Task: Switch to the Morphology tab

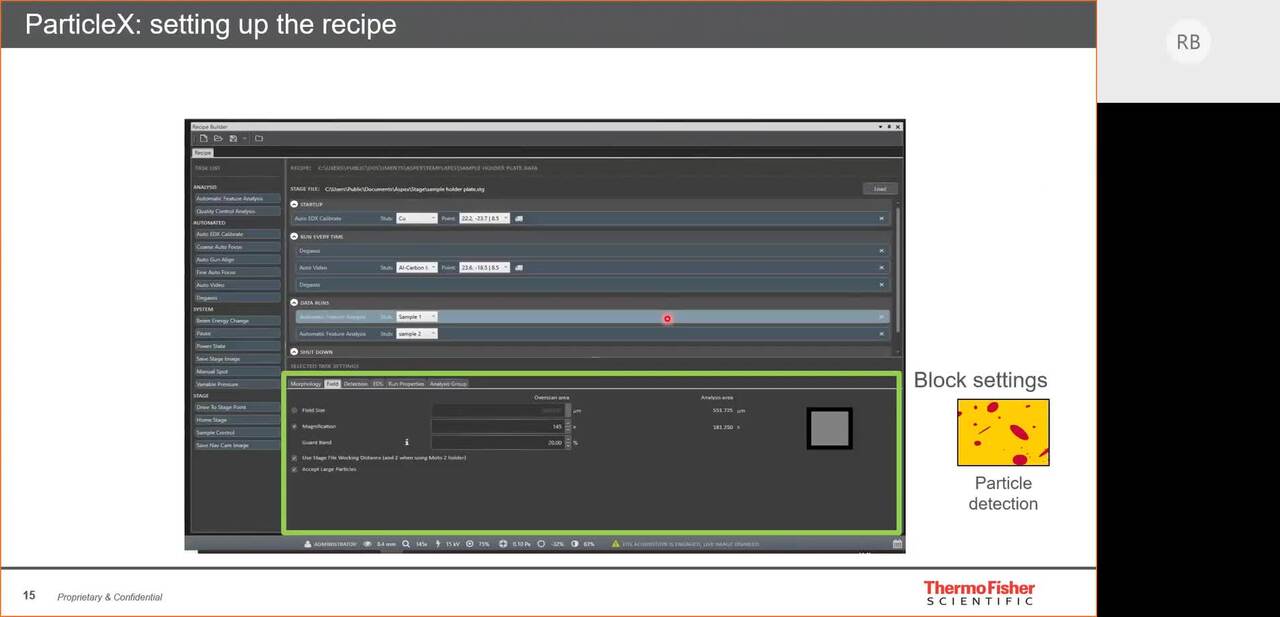Action: tap(305, 384)
